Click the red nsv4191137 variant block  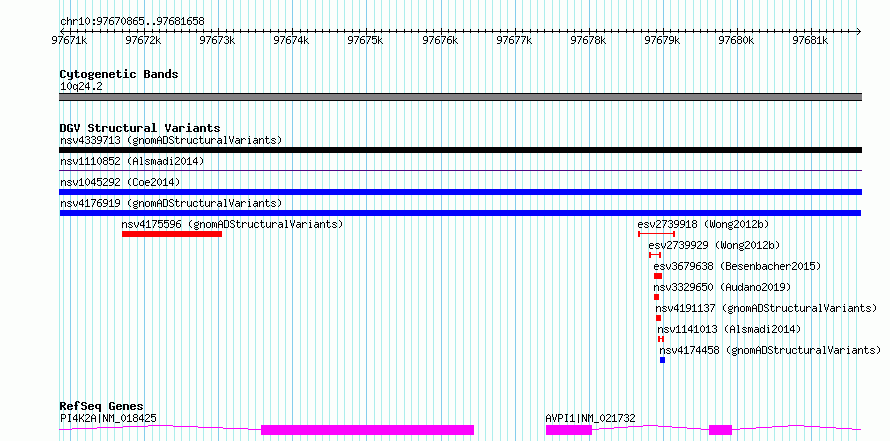pos(658,318)
